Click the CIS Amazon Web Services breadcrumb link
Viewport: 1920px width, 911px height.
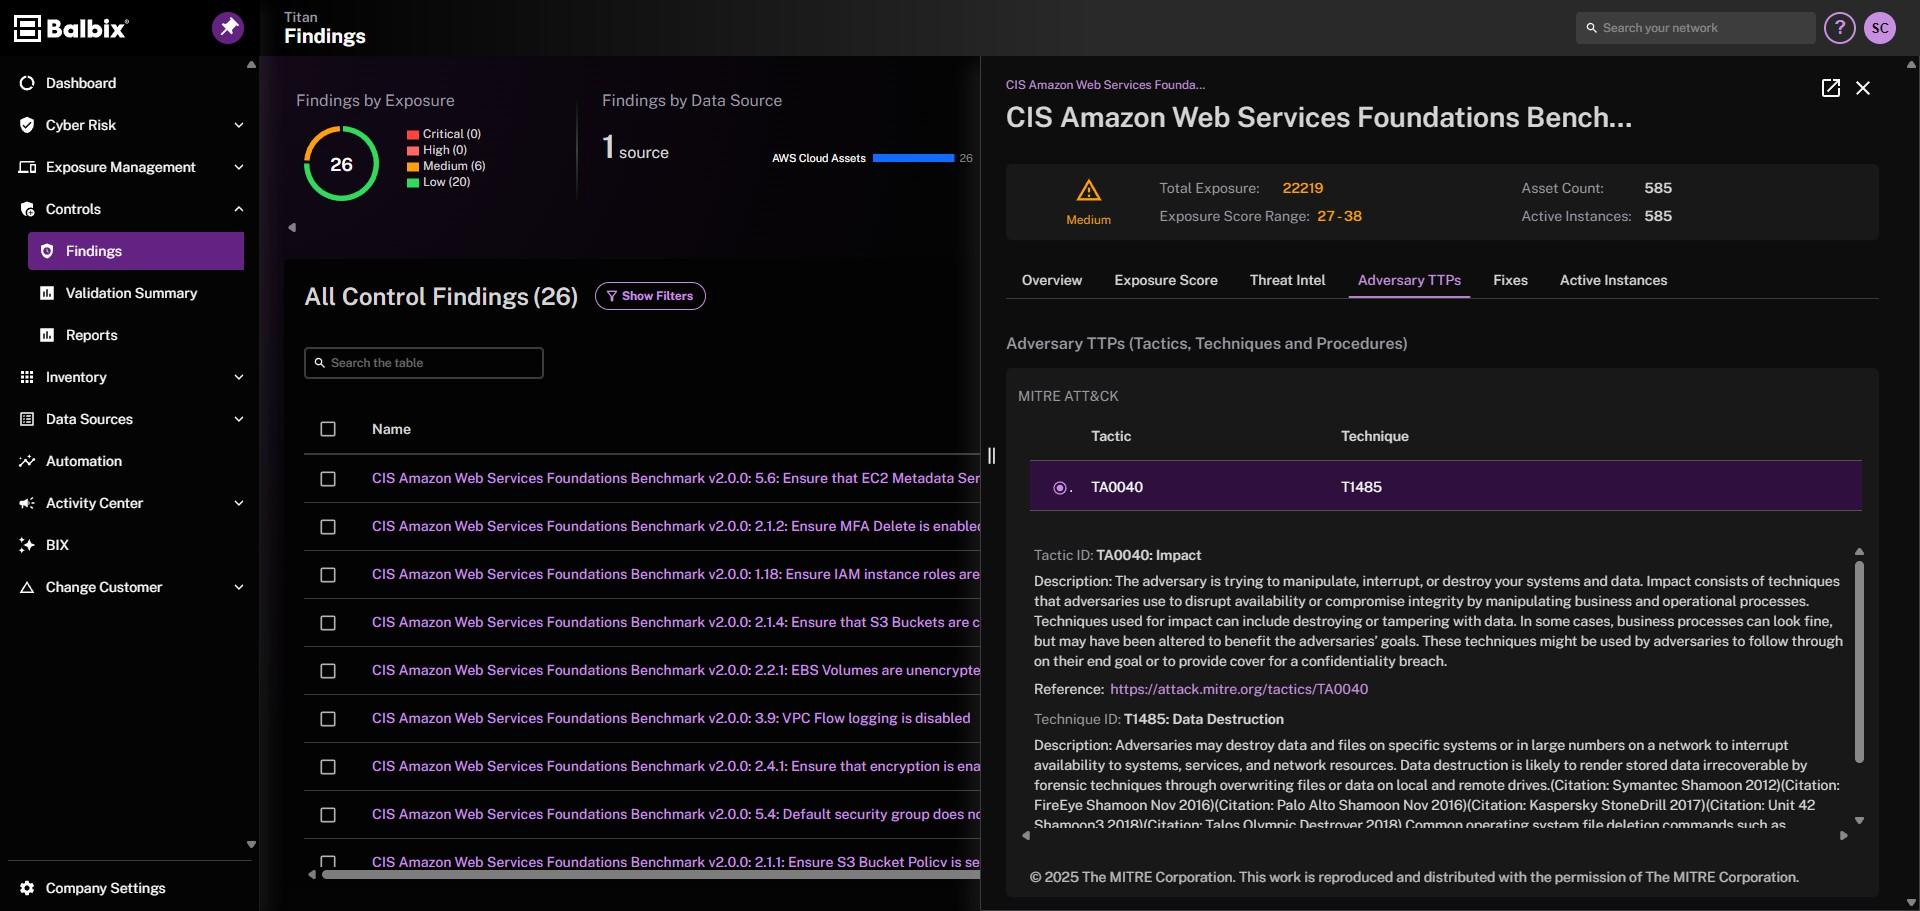pyautogui.click(x=1105, y=85)
